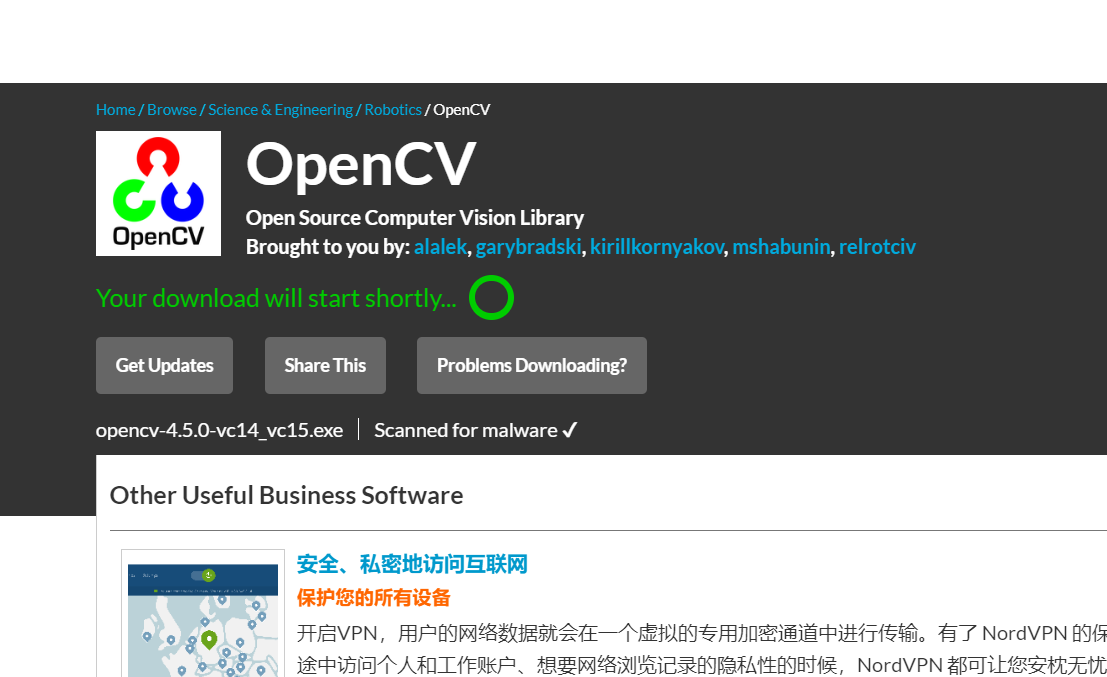Open contributor mshabunin's profile

[781, 246]
